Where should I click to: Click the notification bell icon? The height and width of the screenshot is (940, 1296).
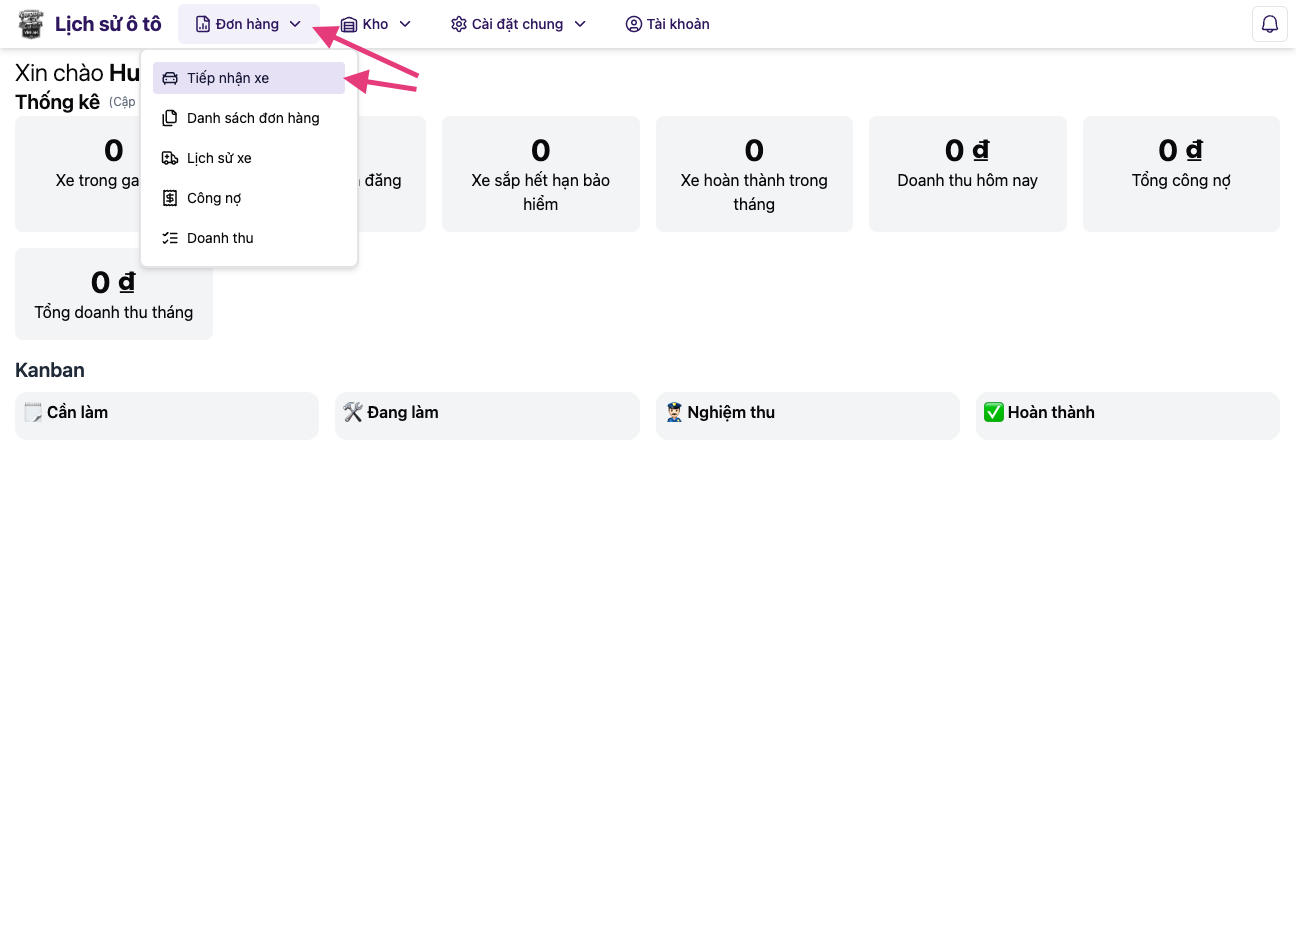pos(1269,24)
